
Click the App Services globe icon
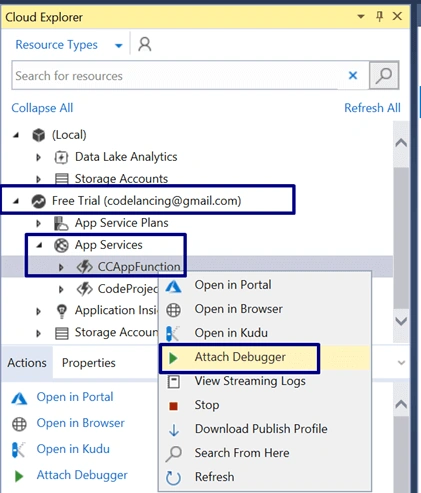61,245
